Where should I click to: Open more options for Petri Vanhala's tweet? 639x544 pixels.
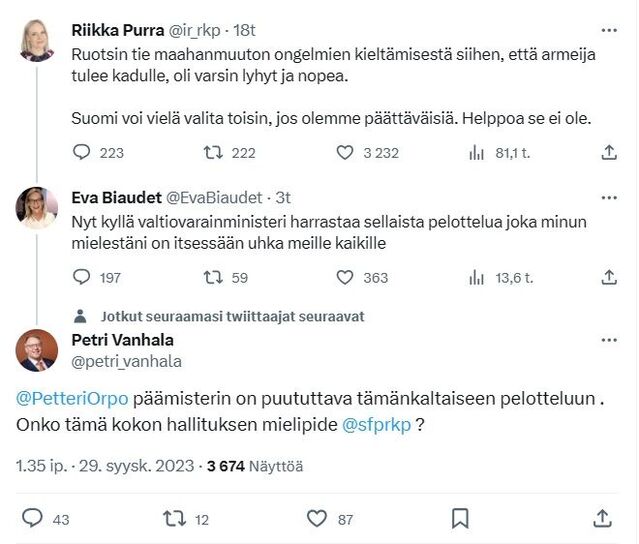point(608,341)
